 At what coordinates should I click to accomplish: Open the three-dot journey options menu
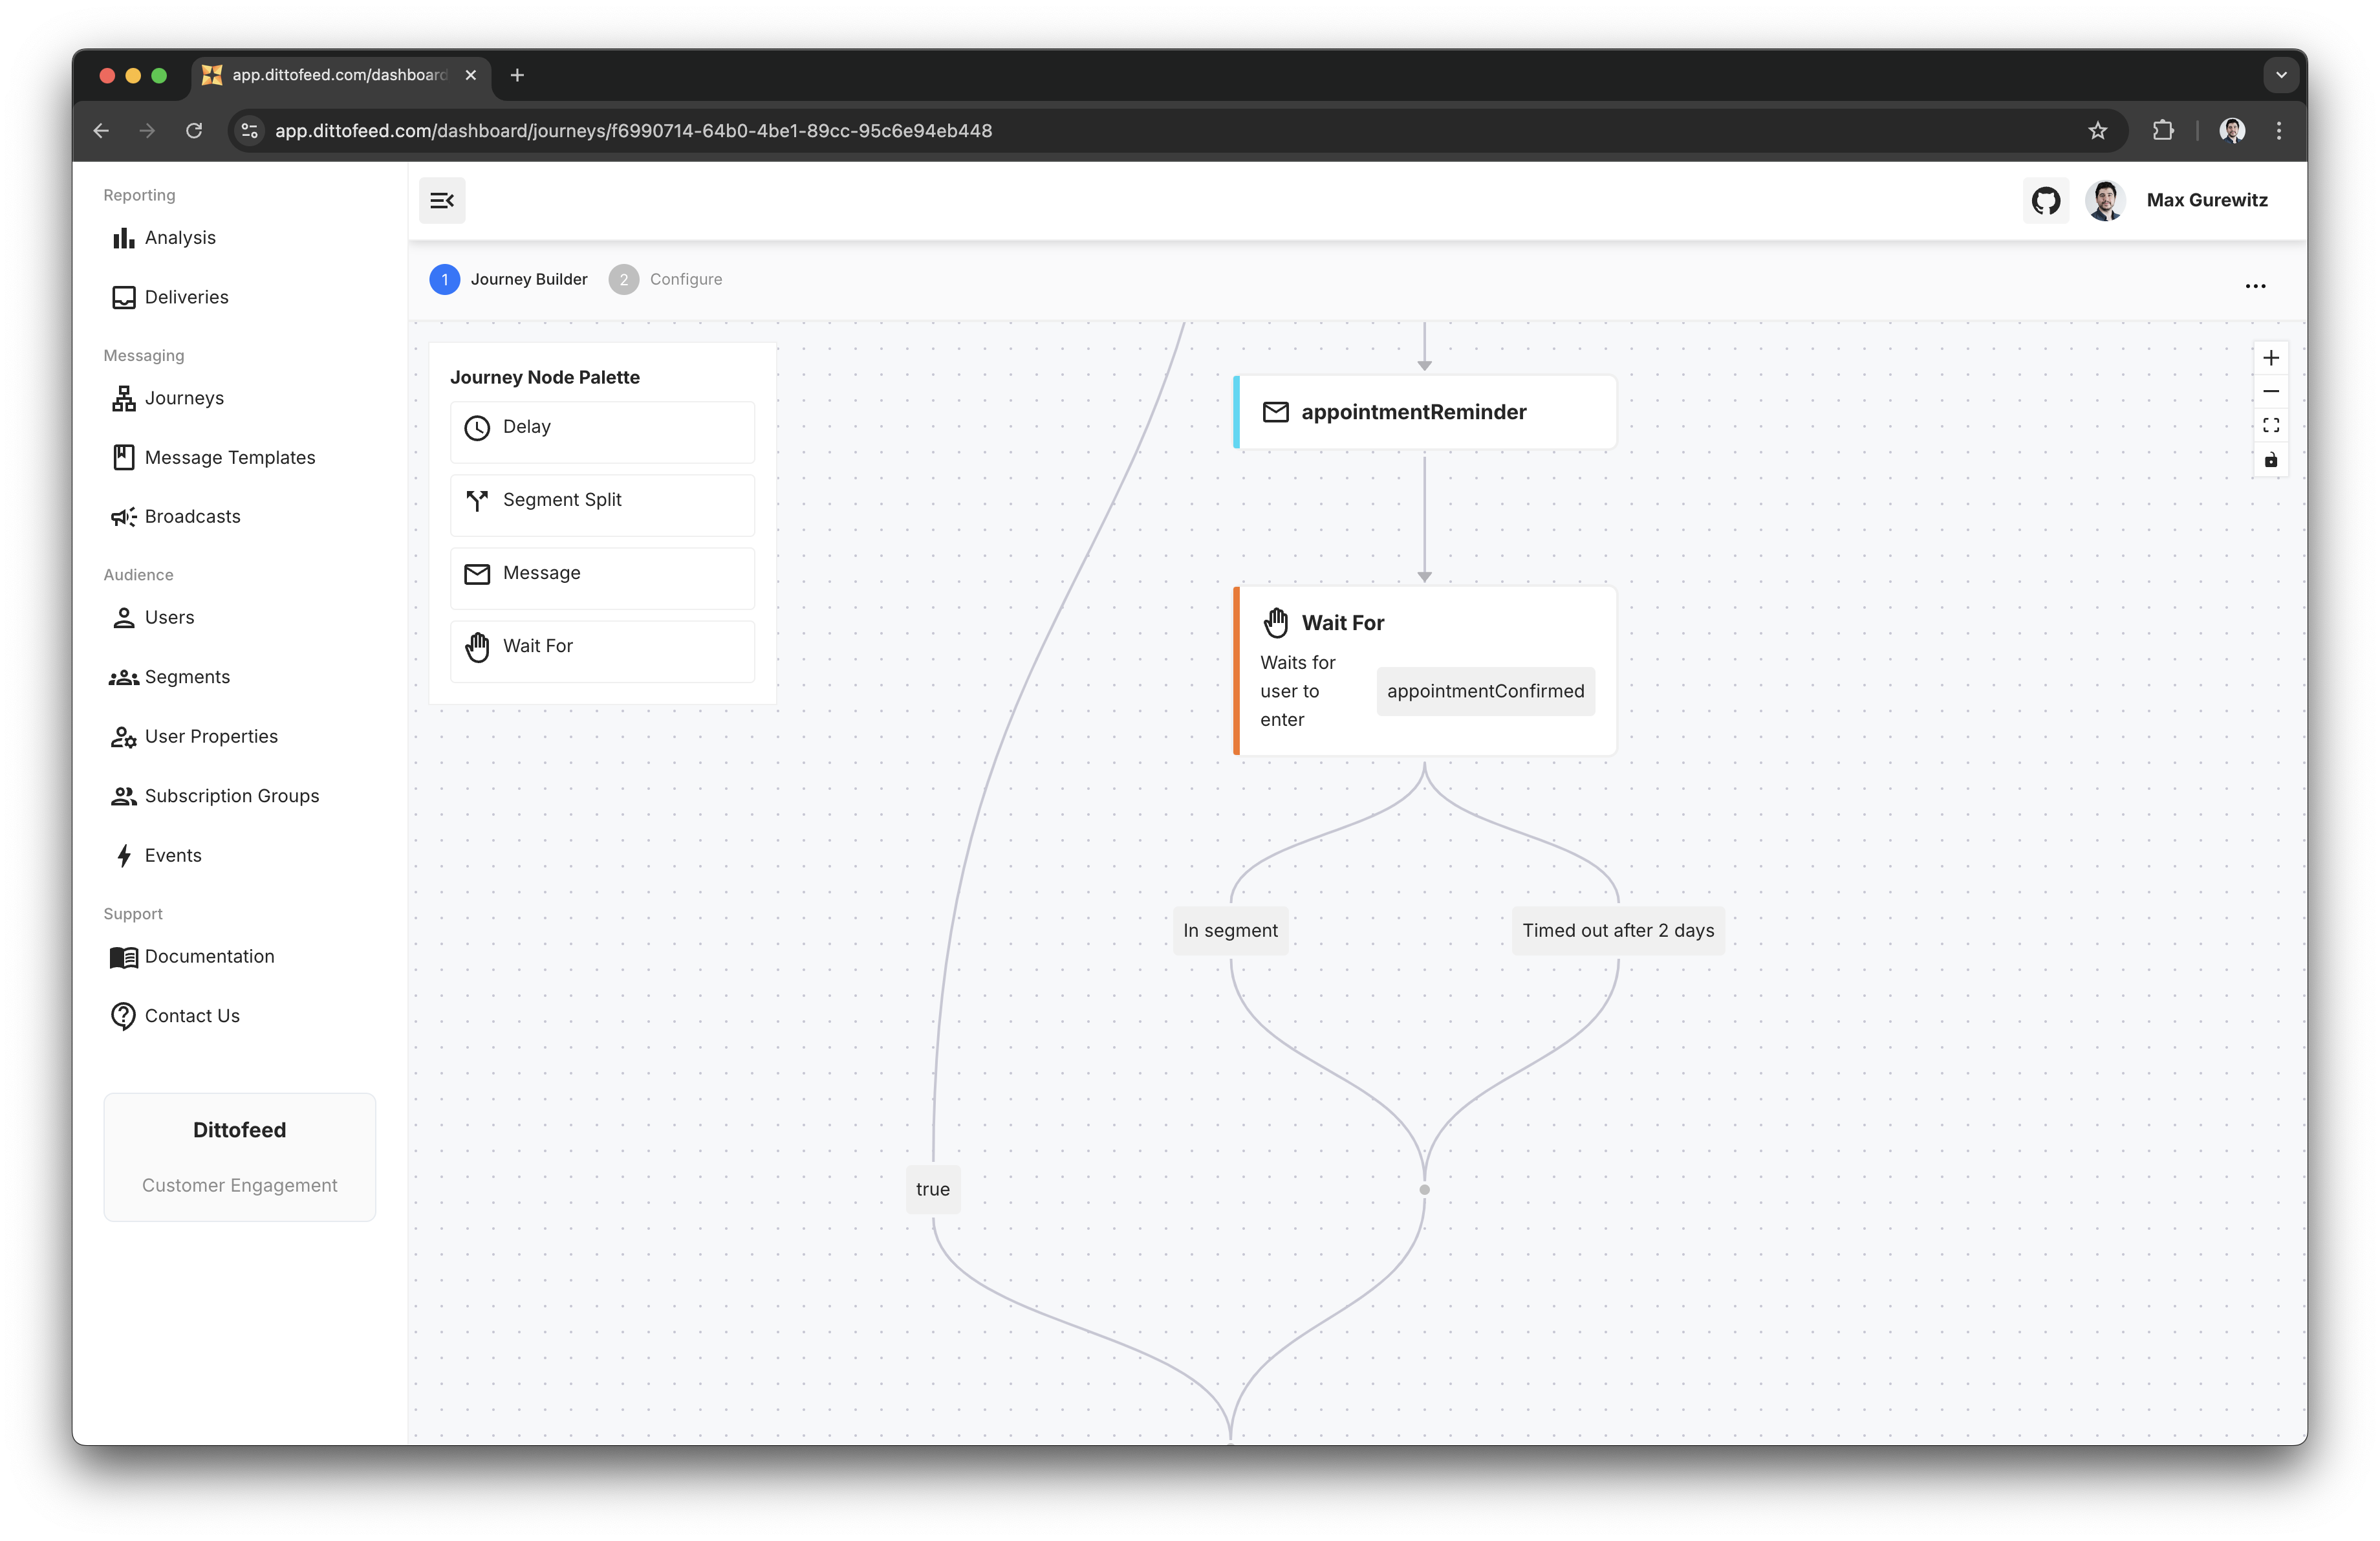point(2255,286)
